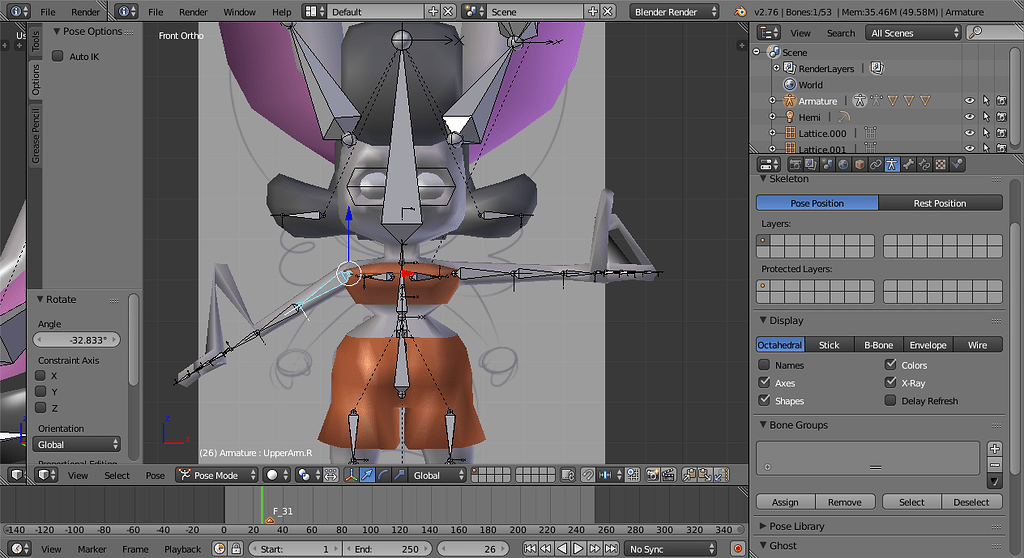
Task: Open the Global orientation dropdown in 3D header
Action: pos(438,475)
